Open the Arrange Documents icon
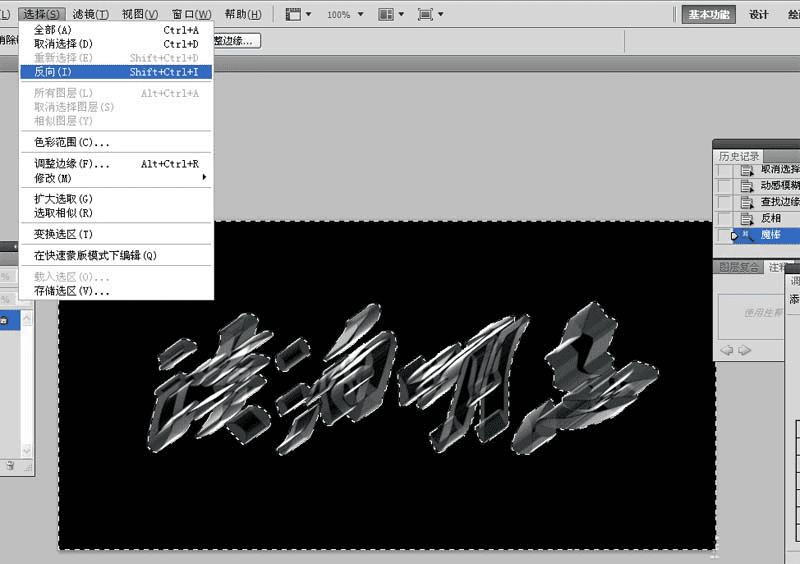The image size is (800, 564). [x=386, y=14]
